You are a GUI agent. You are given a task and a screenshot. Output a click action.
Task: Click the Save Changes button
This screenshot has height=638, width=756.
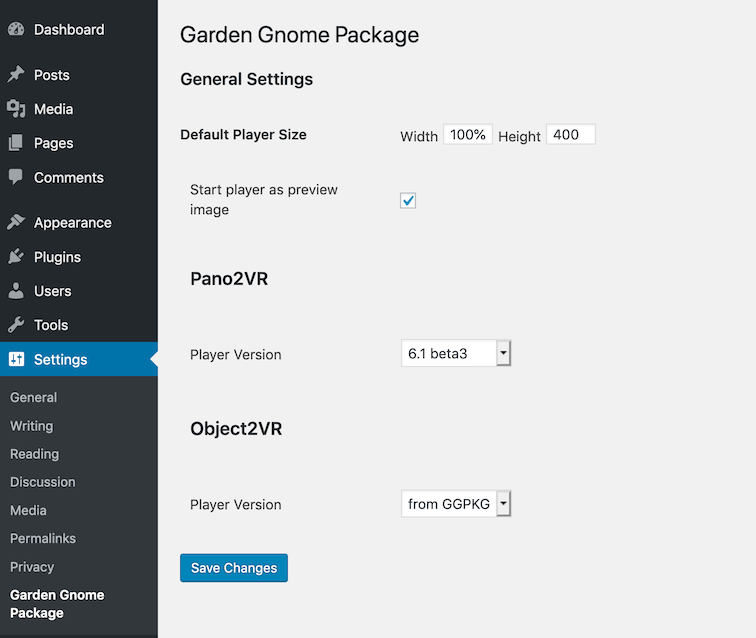pos(234,568)
